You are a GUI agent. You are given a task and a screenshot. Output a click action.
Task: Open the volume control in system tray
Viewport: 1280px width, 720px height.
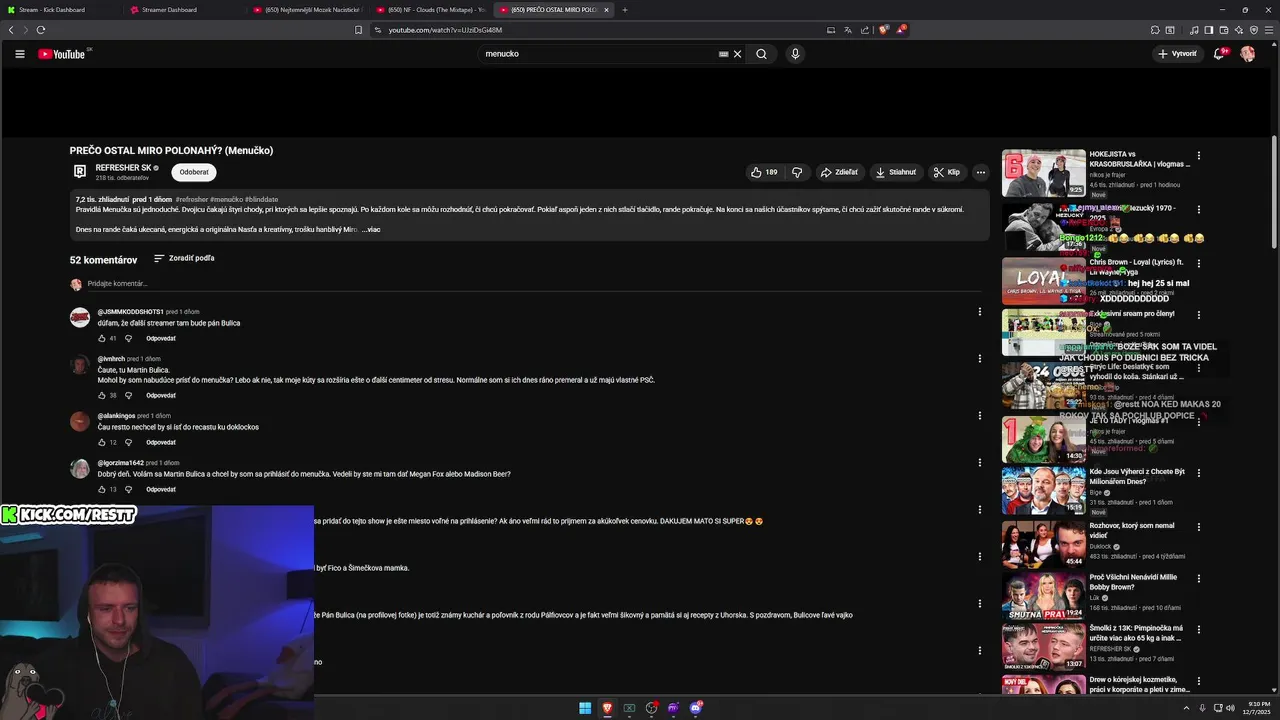coord(1230,708)
